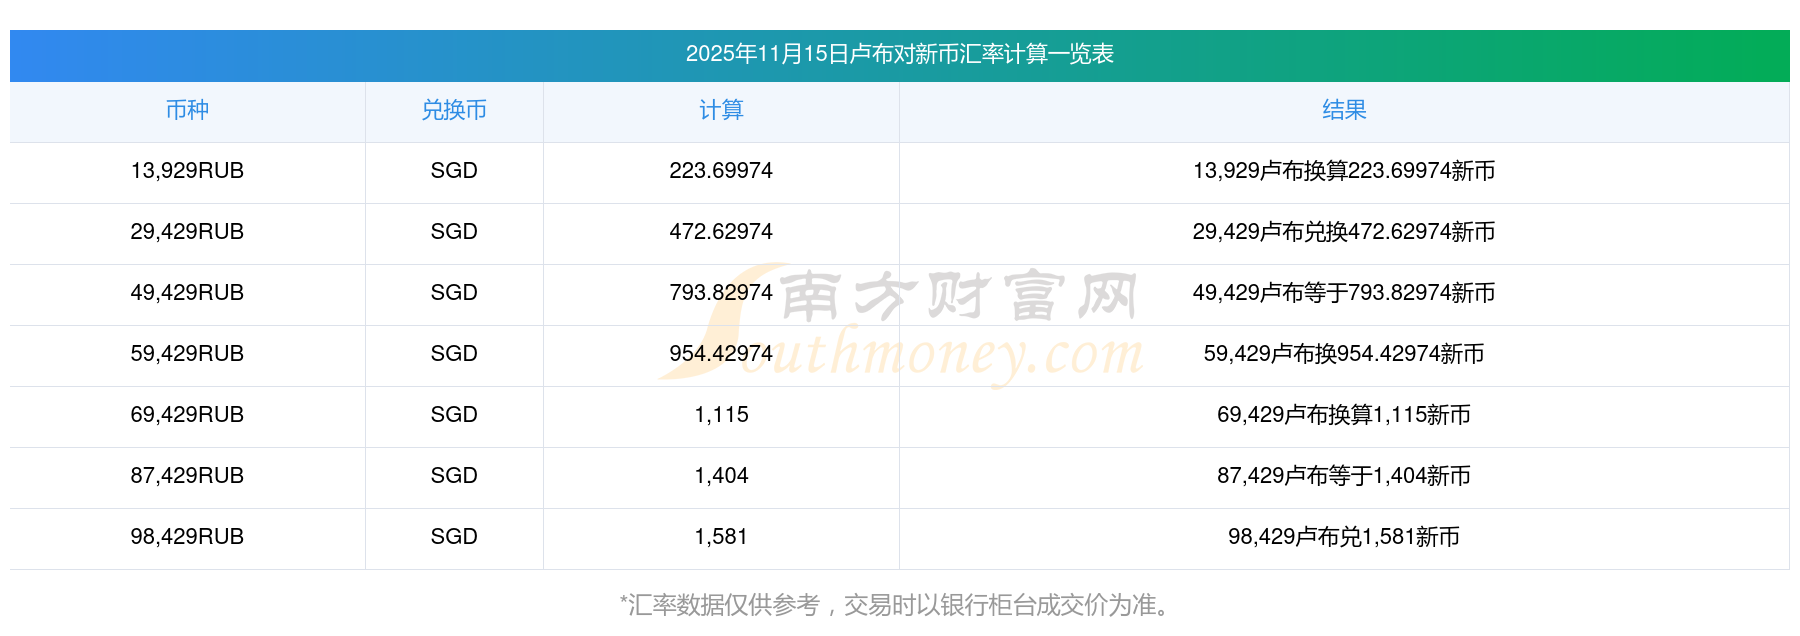Click the 59,429RUB cell
This screenshot has width=1800, height=636.
(187, 354)
